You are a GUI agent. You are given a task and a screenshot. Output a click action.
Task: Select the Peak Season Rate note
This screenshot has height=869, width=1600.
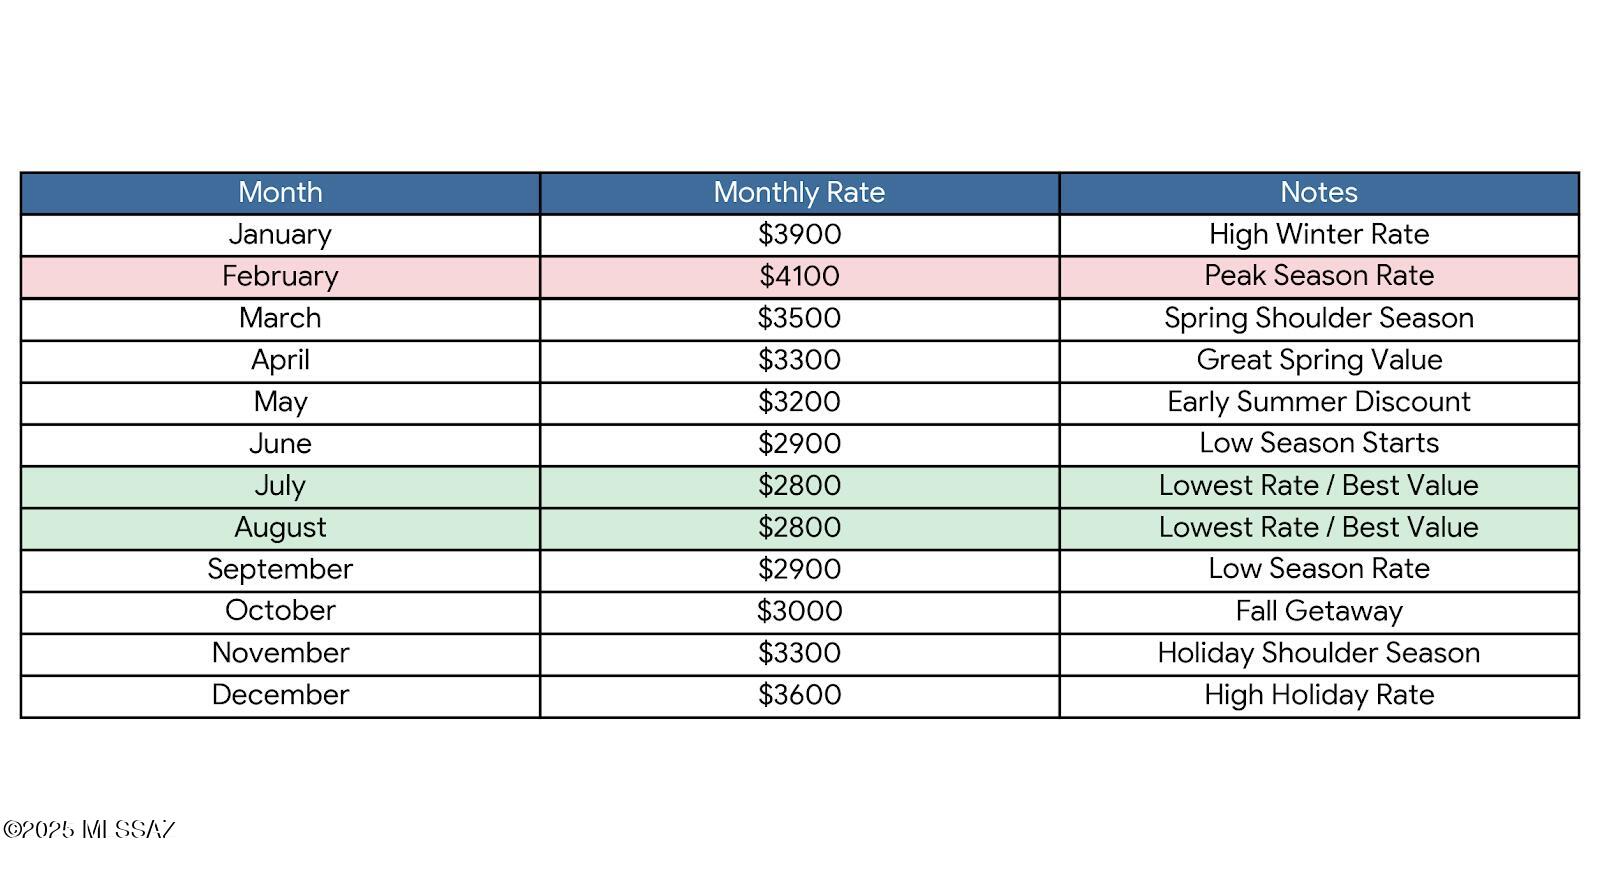[1319, 277]
